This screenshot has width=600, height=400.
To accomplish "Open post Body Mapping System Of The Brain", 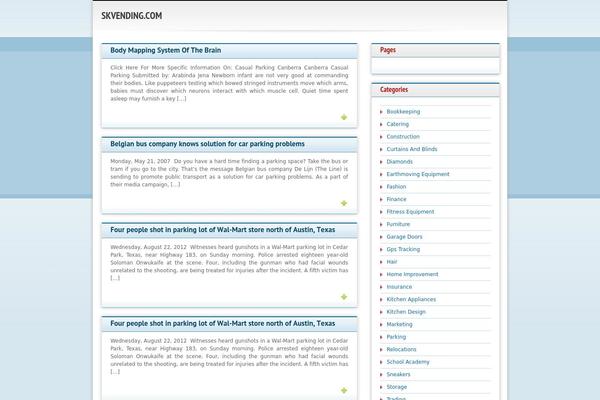I will point(166,50).
